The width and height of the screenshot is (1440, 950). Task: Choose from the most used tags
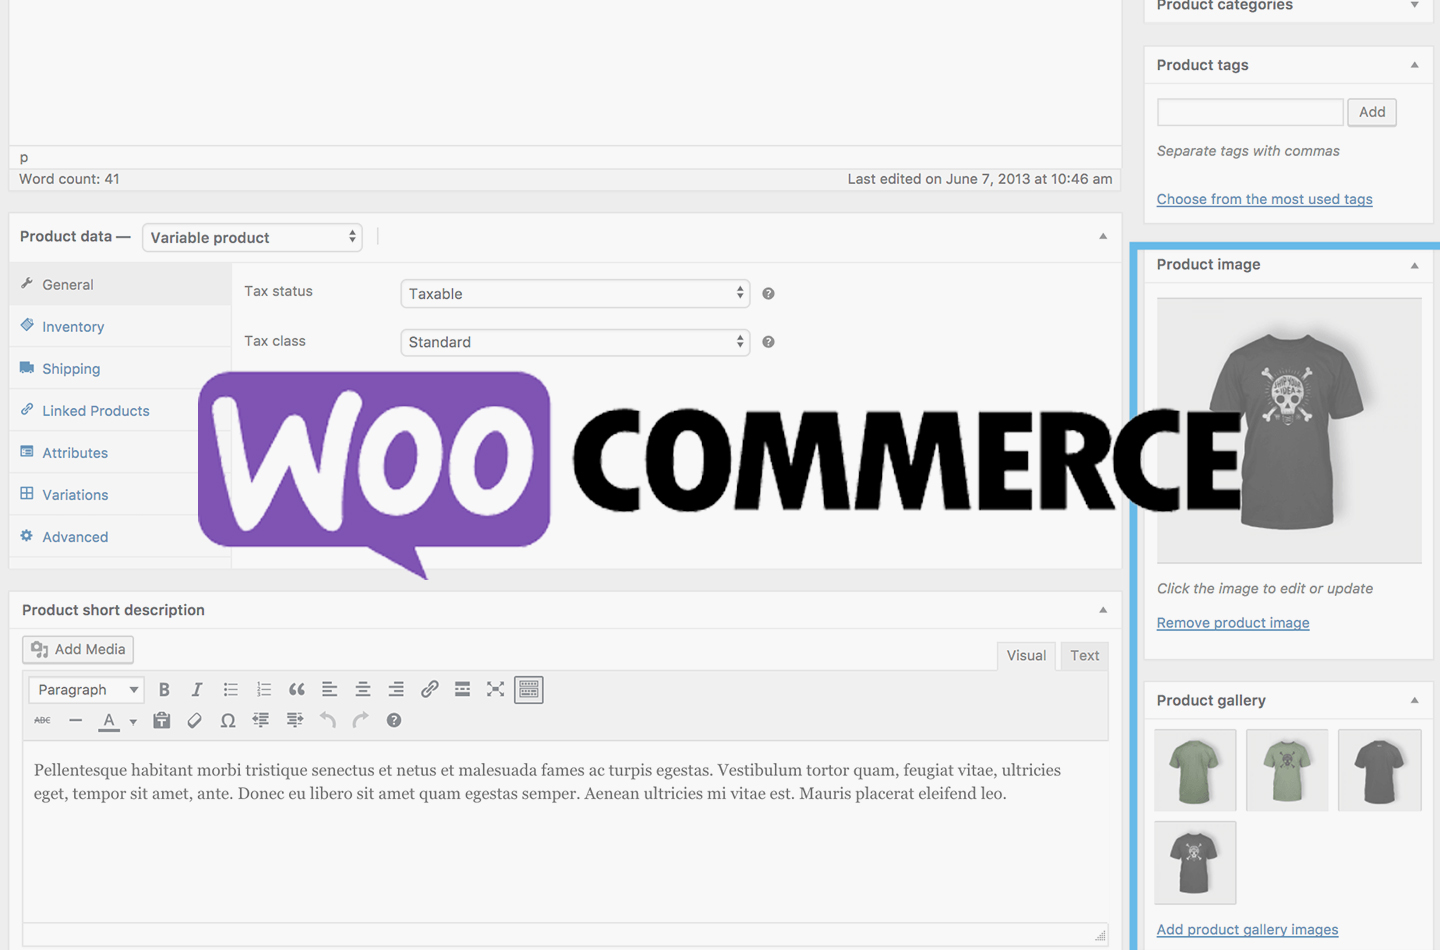(x=1264, y=199)
